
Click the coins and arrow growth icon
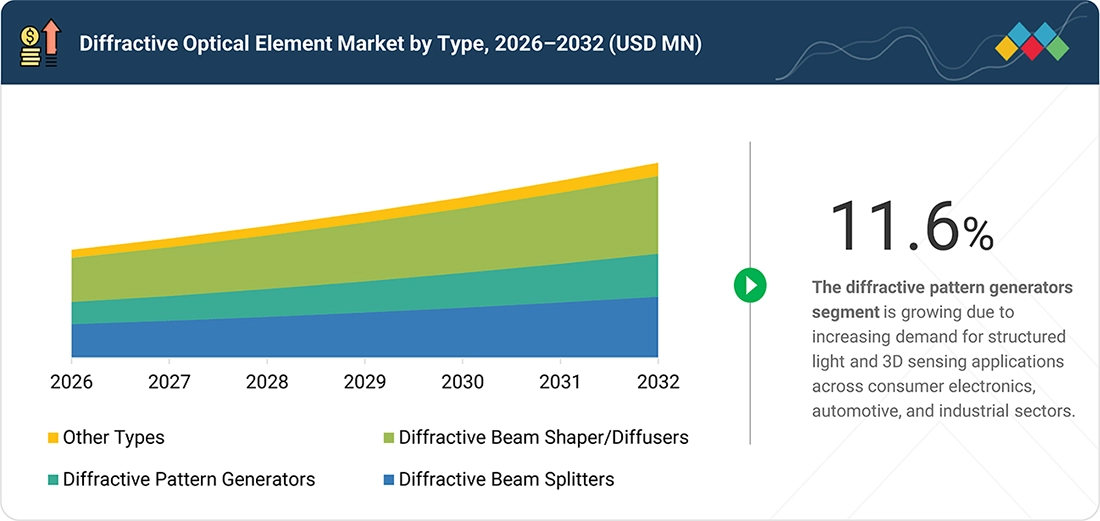tap(41, 43)
